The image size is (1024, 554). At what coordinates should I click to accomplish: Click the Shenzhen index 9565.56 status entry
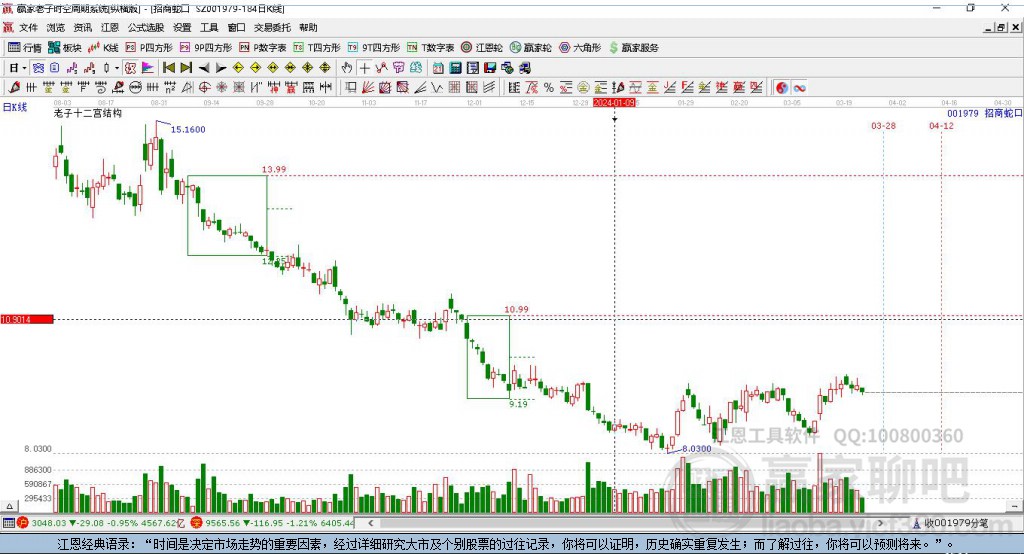[x=273, y=523]
